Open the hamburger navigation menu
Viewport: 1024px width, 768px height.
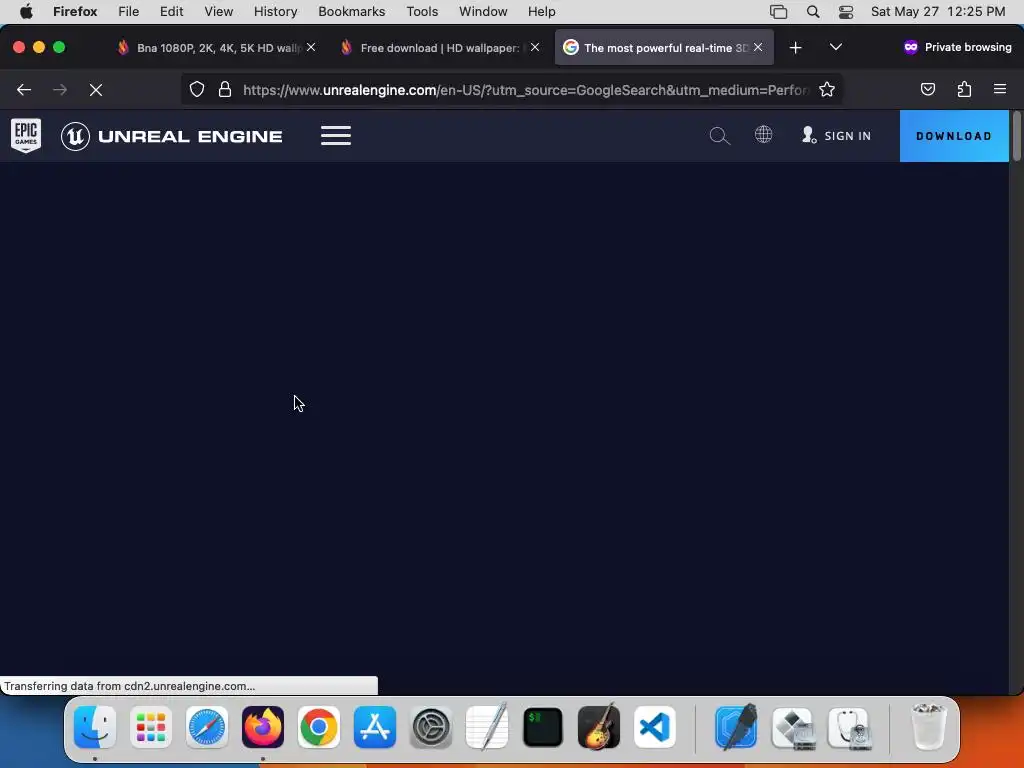click(336, 136)
